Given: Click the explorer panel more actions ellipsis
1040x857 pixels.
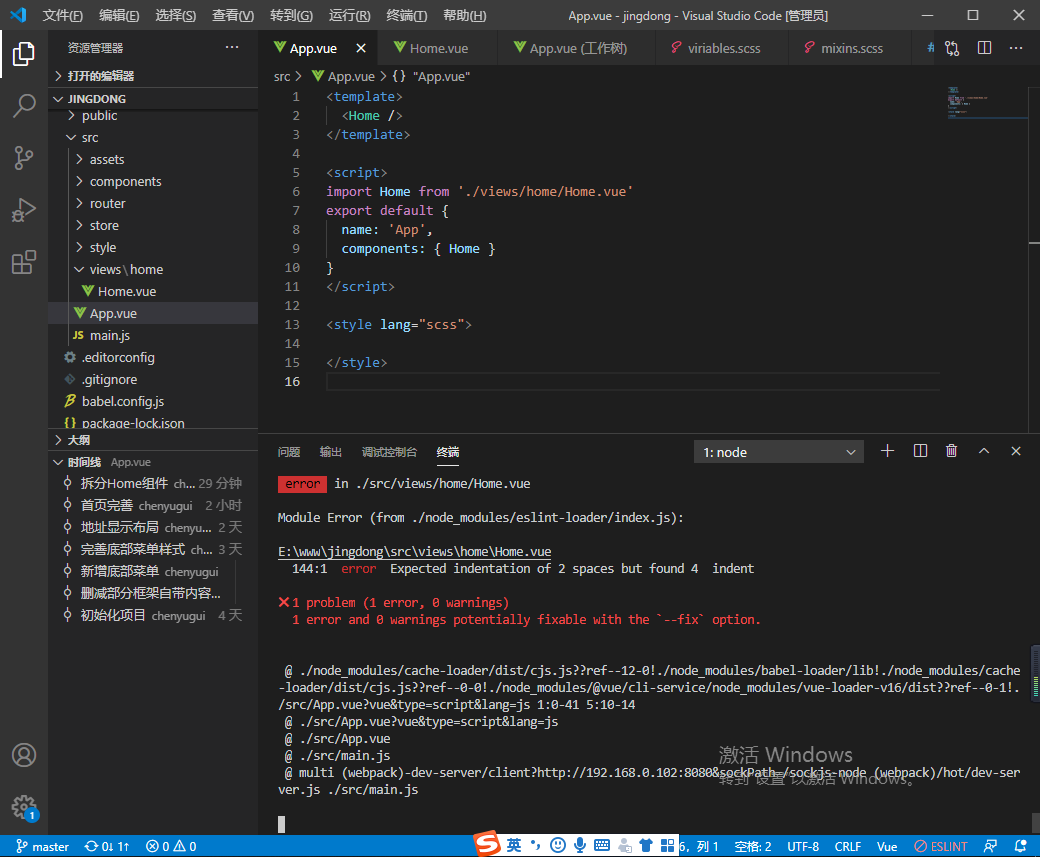Looking at the screenshot, I should coord(232,47).
